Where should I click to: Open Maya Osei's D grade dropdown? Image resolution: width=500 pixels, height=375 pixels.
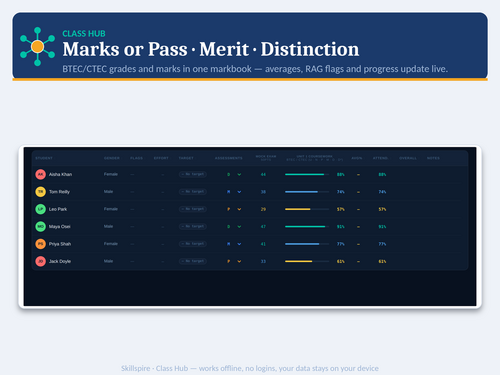coord(234,226)
